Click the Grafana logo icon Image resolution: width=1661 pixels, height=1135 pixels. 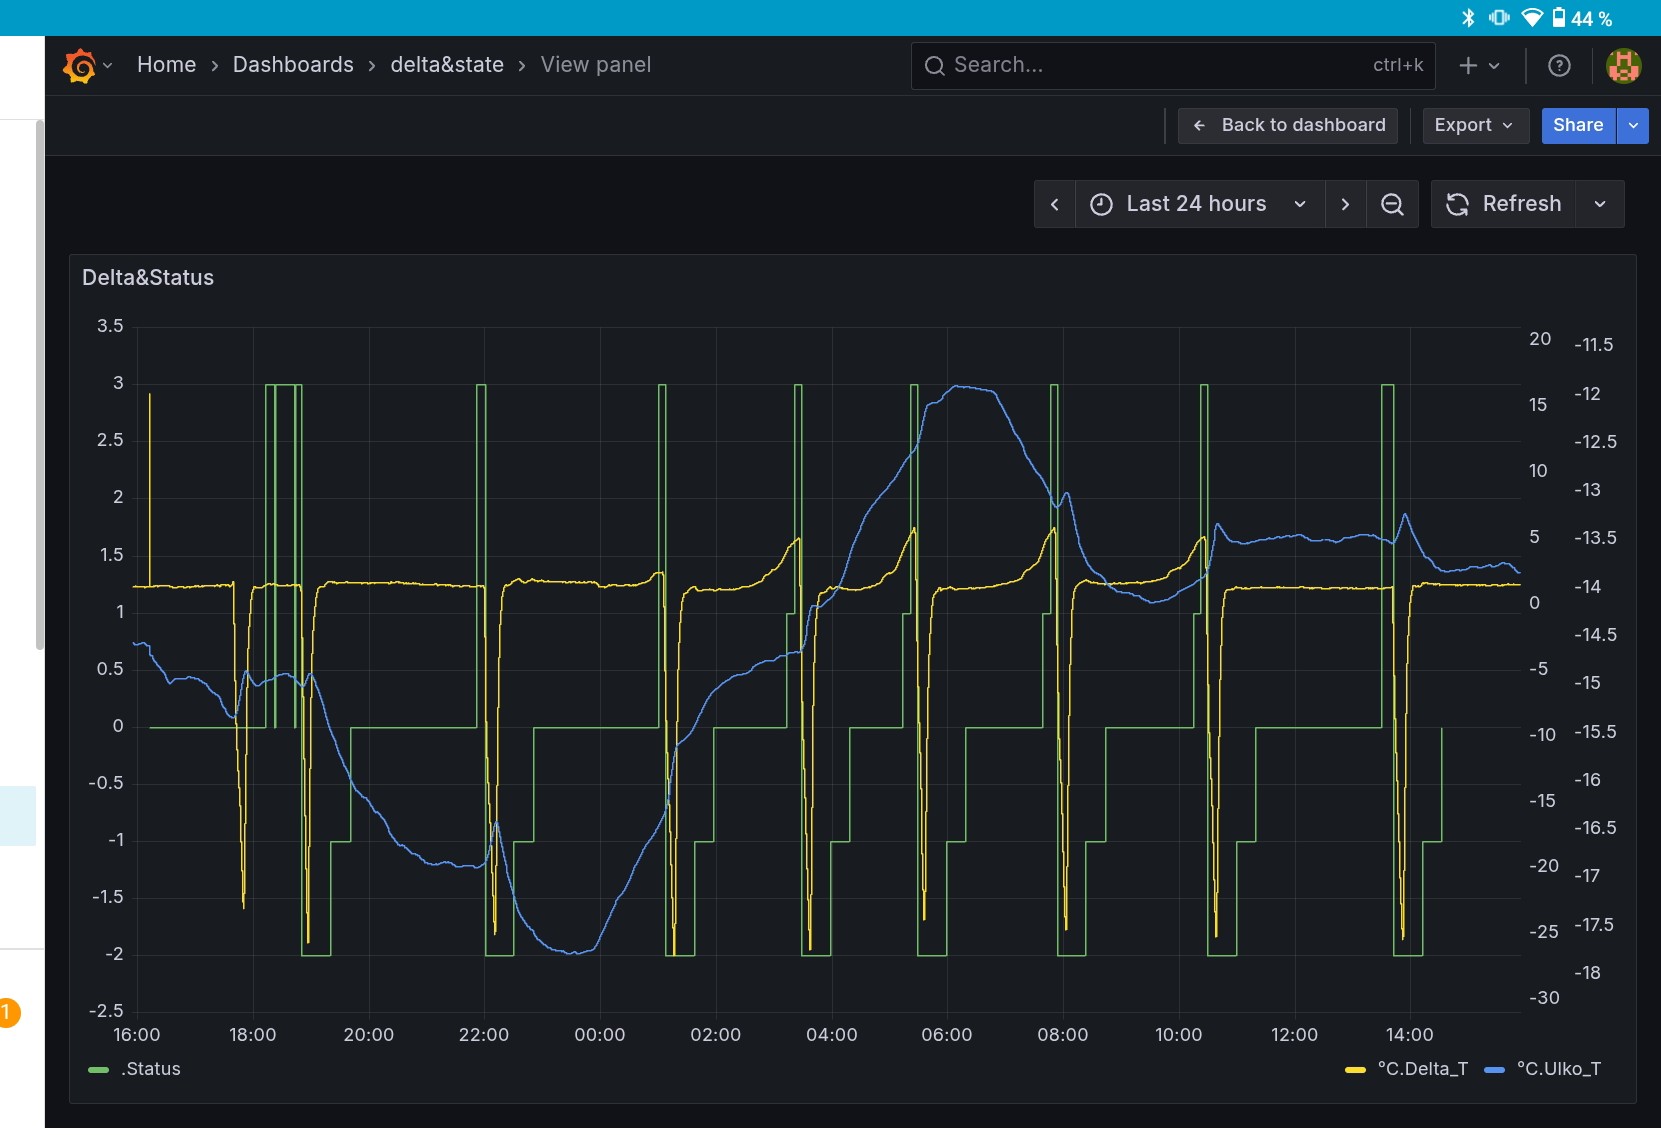pos(79,66)
